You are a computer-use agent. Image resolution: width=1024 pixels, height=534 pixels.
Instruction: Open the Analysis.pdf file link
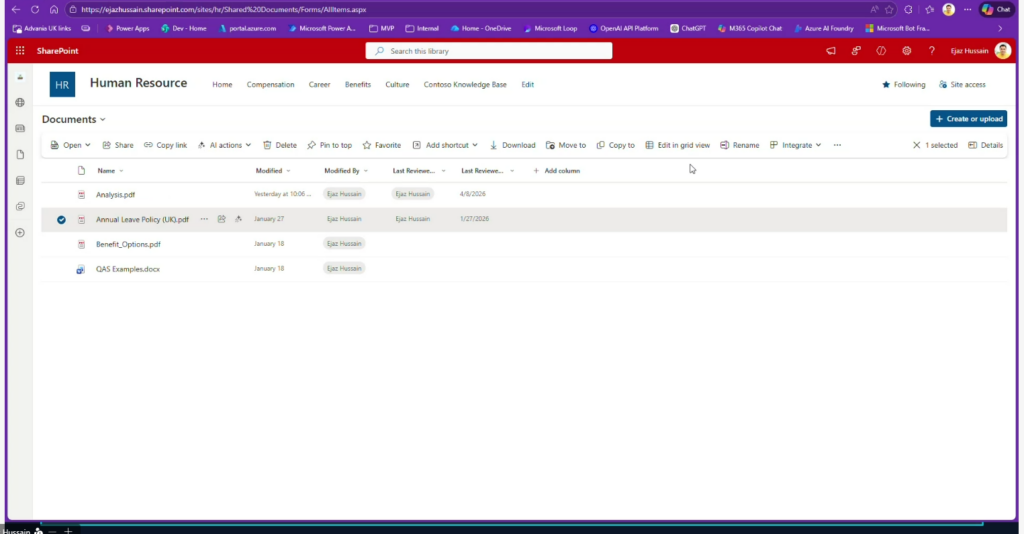(x=115, y=194)
